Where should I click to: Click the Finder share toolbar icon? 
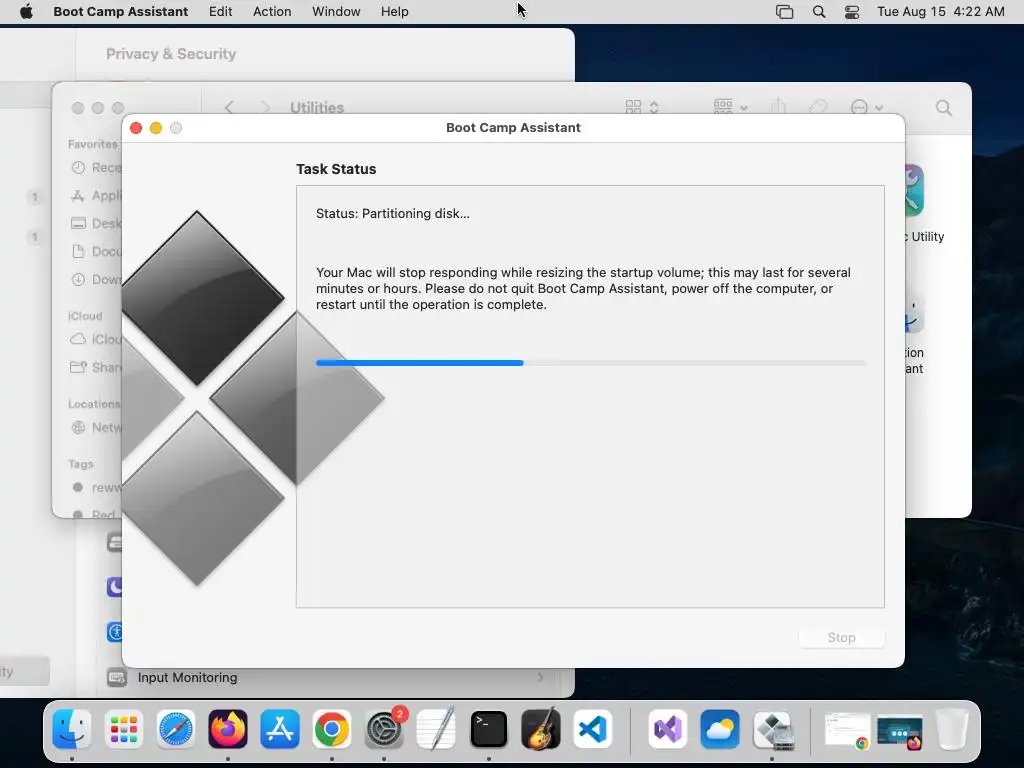(778, 106)
